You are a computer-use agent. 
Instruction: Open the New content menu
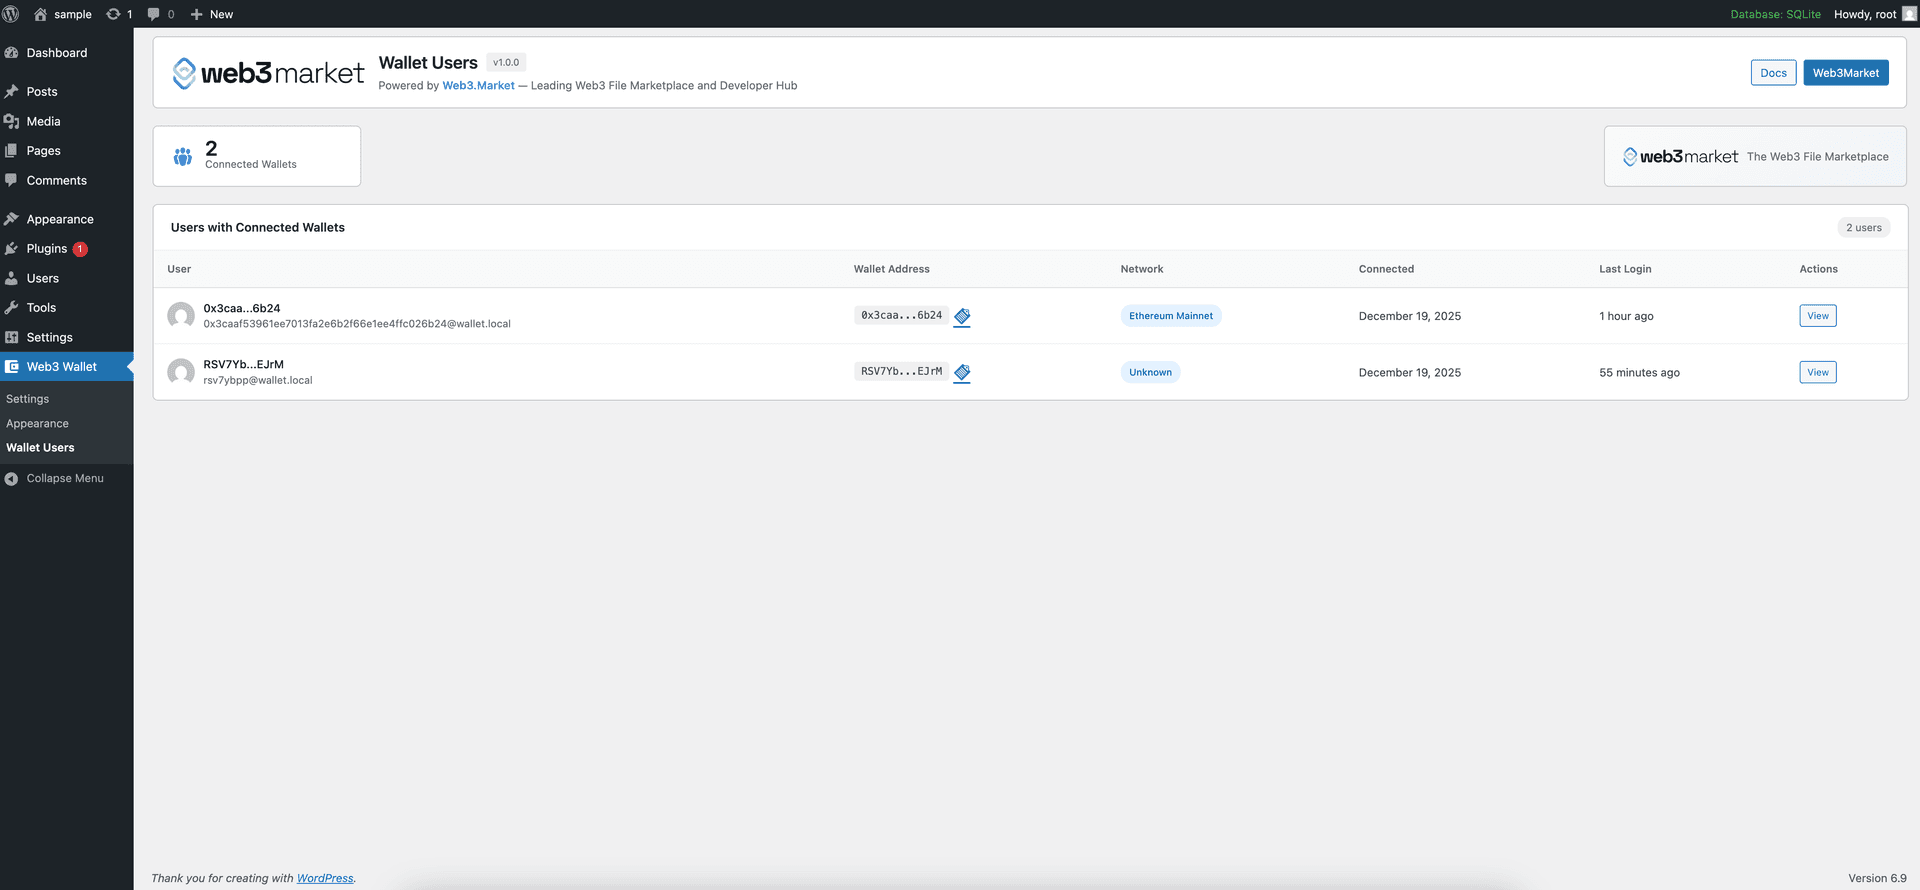click(x=212, y=14)
